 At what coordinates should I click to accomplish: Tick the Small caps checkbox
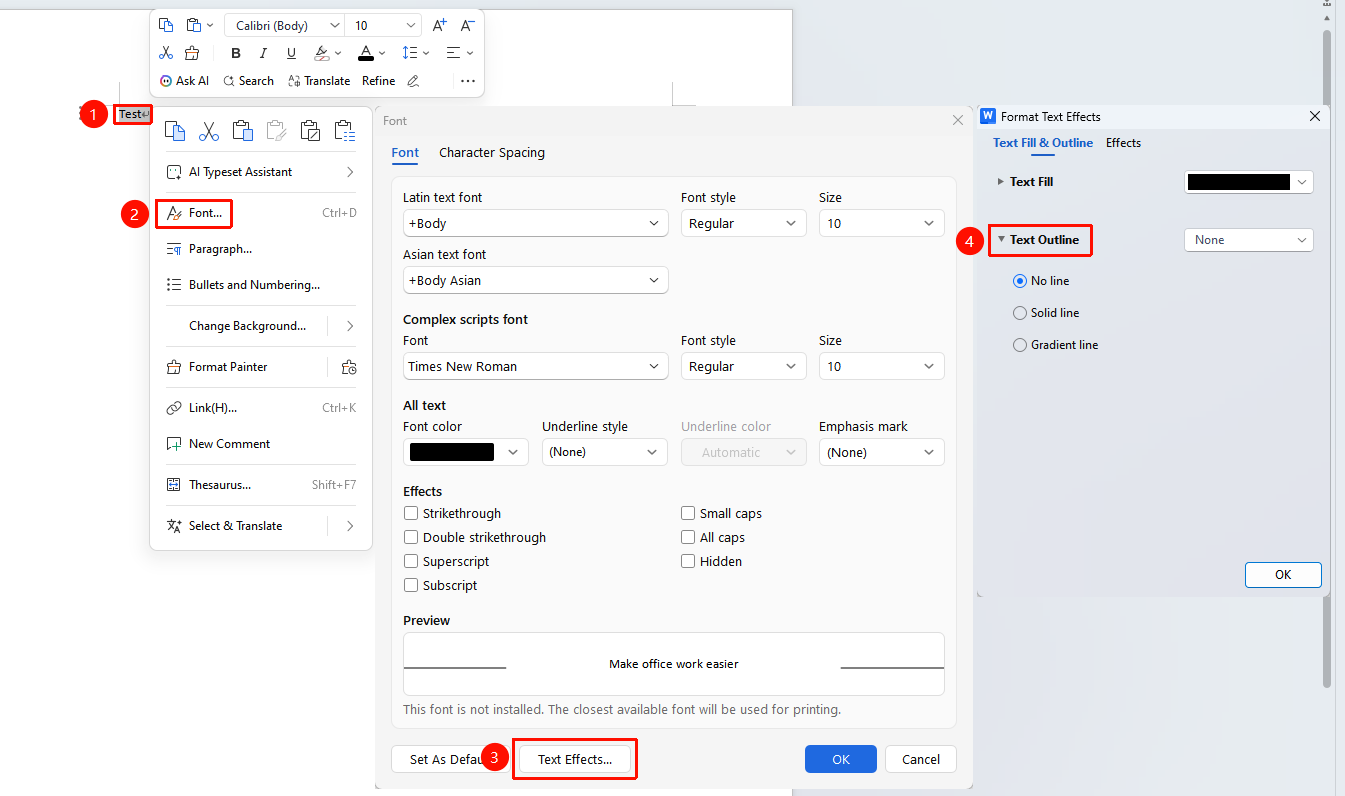click(688, 513)
